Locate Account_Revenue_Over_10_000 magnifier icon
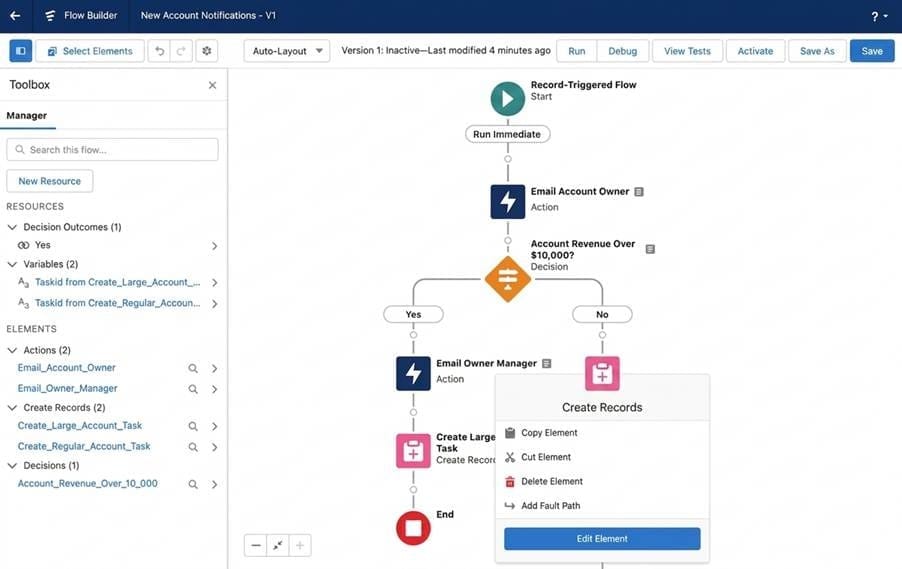Image resolution: width=902 pixels, height=569 pixels. [x=193, y=484]
